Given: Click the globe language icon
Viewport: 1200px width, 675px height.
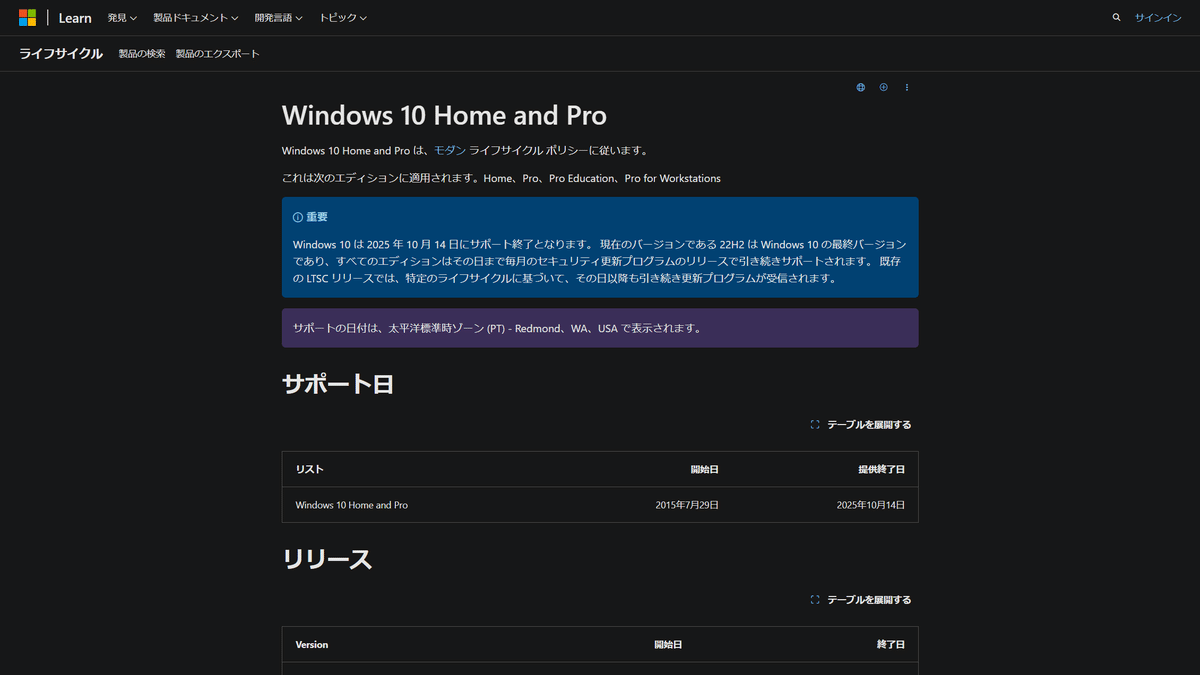Looking at the screenshot, I should 860,87.
